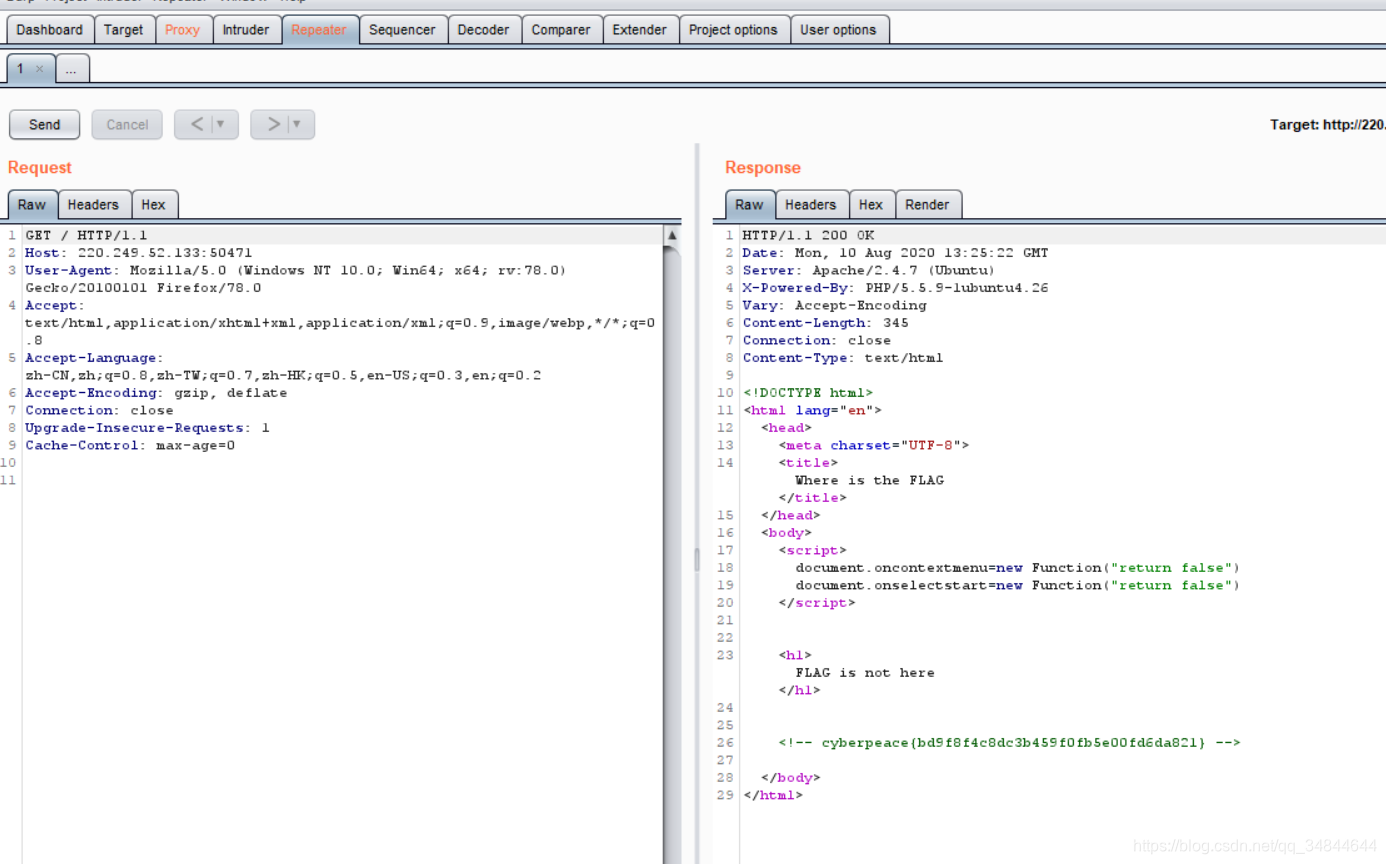
Task: Click the DOCTYPE html line
Action: (x=808, y=393)
